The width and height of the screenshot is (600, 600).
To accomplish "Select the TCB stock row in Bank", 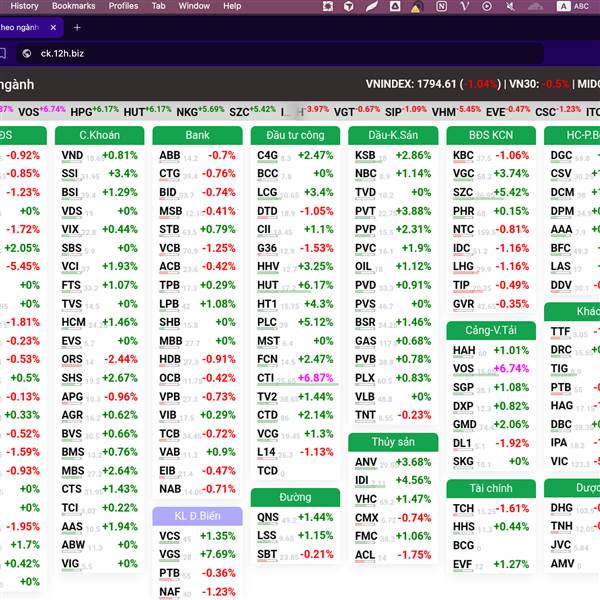I will coord(197,434).
